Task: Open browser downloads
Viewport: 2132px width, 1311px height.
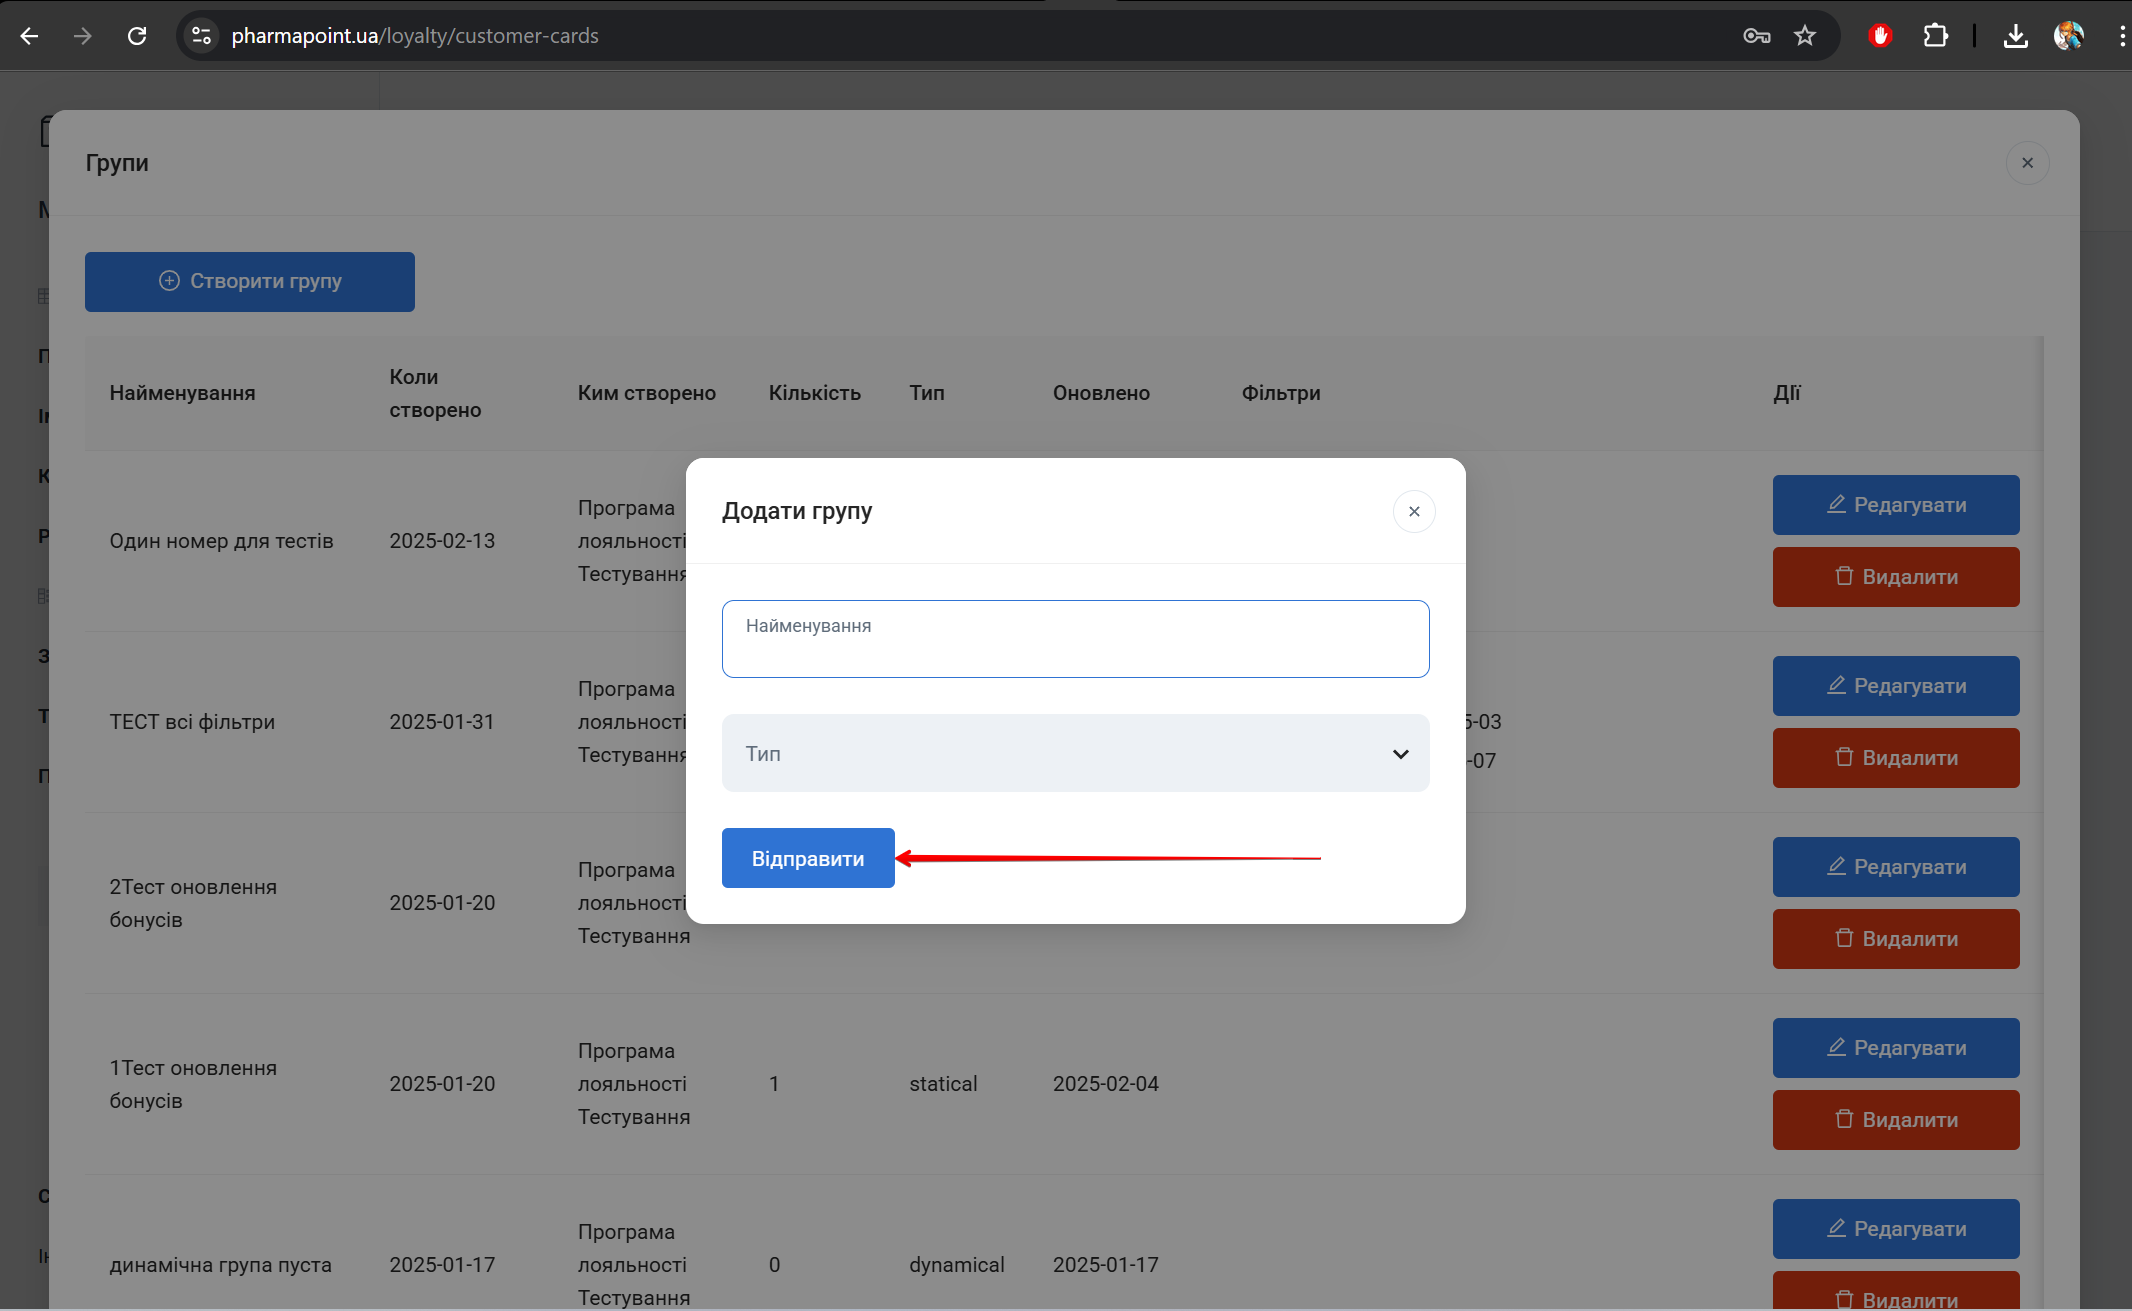Action: pyautogui.click(x=2015, y=36)
